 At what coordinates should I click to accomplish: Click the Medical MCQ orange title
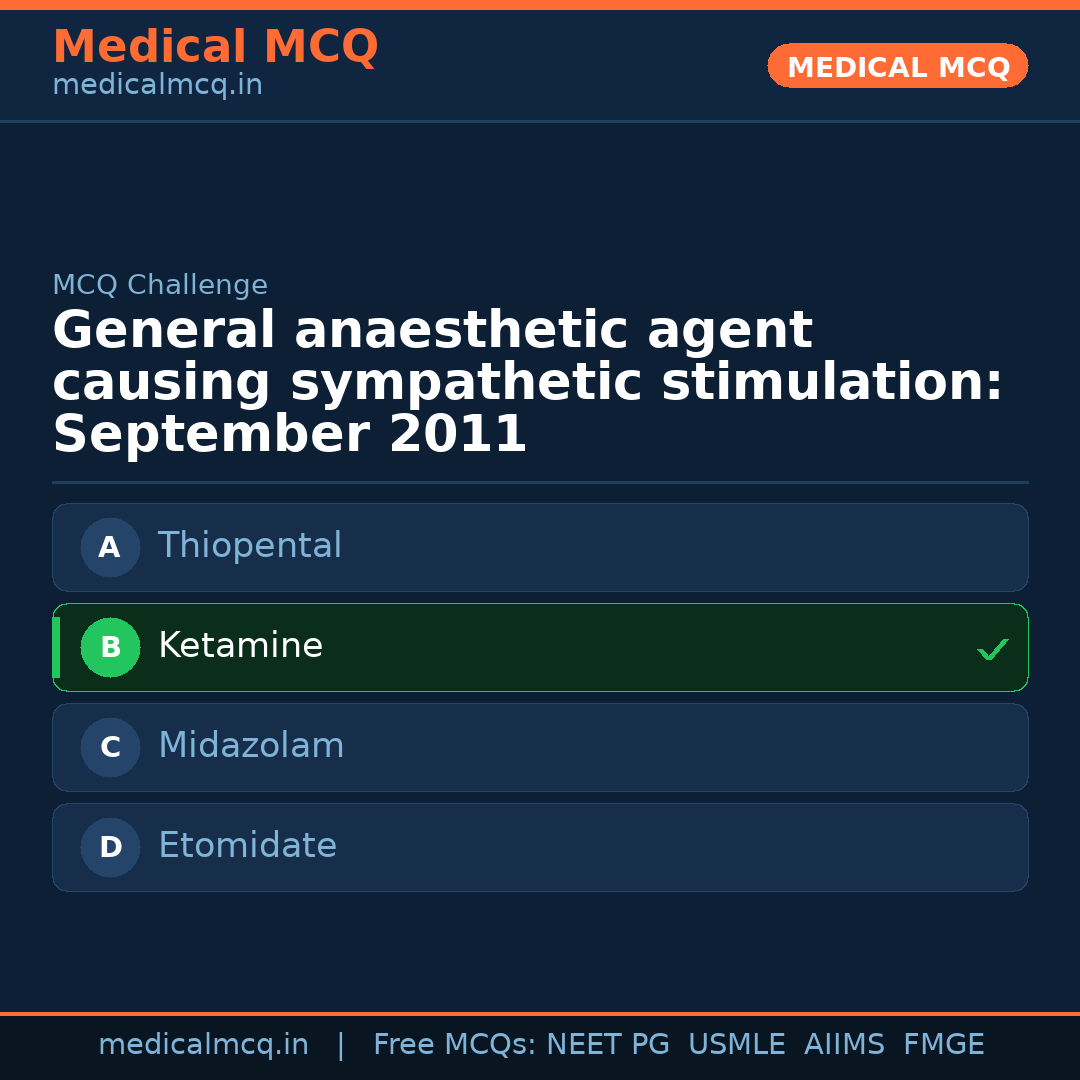point(215,47)
